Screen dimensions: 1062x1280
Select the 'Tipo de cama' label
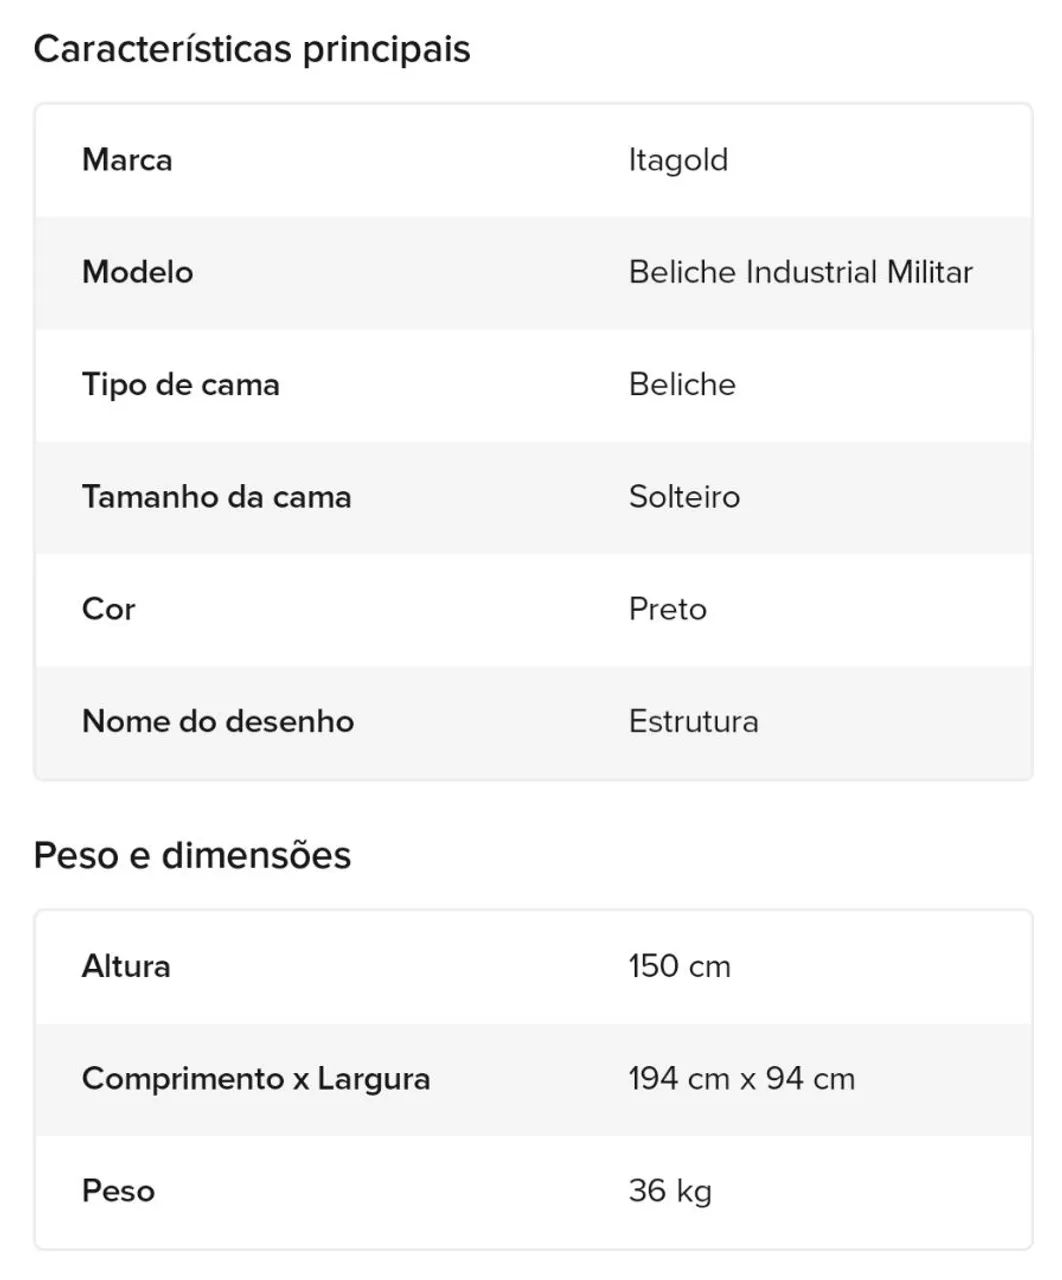pyautogui.click(x=181, y=385)
